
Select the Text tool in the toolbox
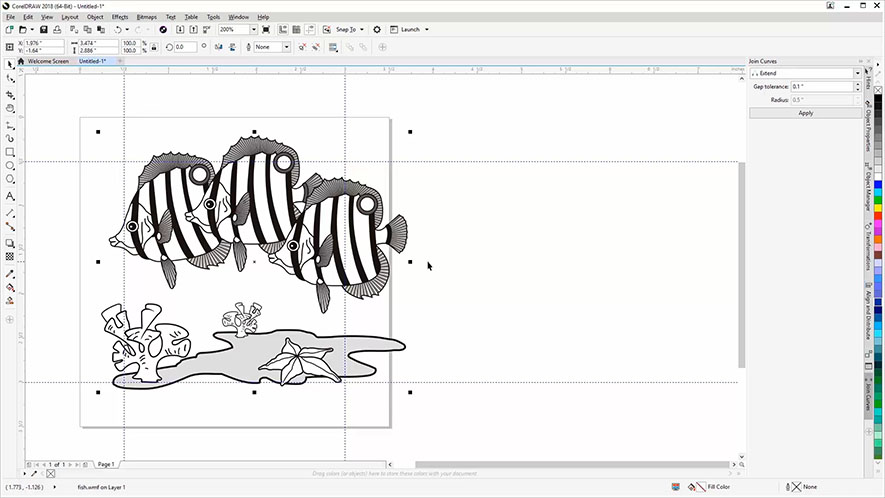click(x=10, y=196)
